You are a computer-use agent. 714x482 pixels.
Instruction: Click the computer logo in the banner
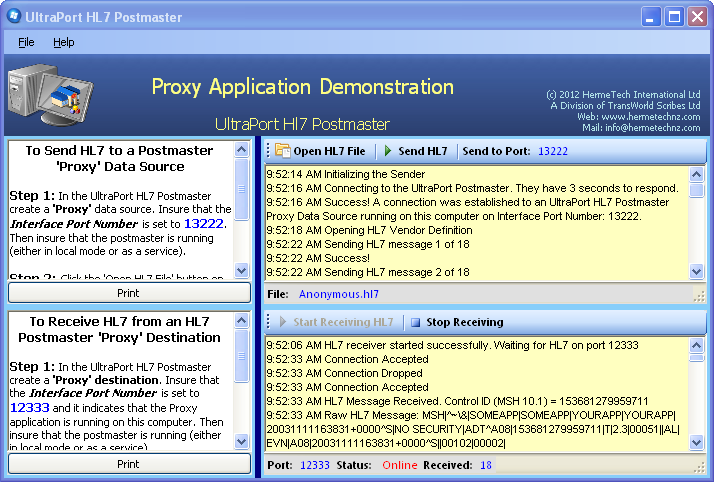click(x=55, y=98)
